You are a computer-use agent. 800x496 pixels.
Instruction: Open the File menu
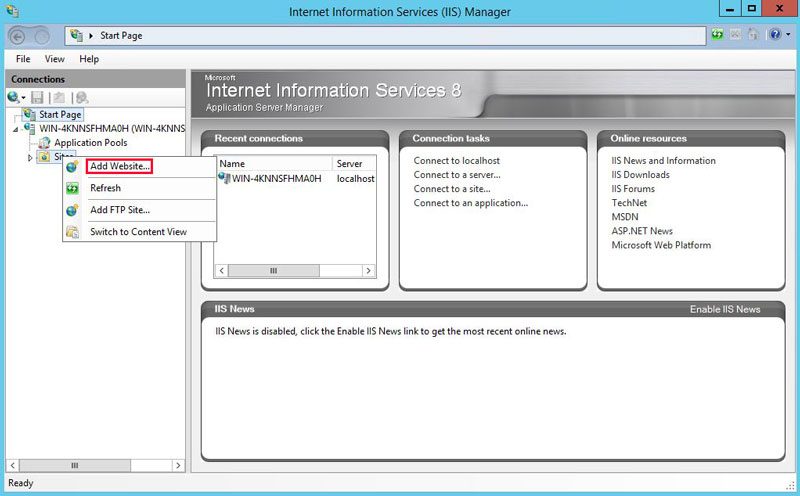pos(23,59)
